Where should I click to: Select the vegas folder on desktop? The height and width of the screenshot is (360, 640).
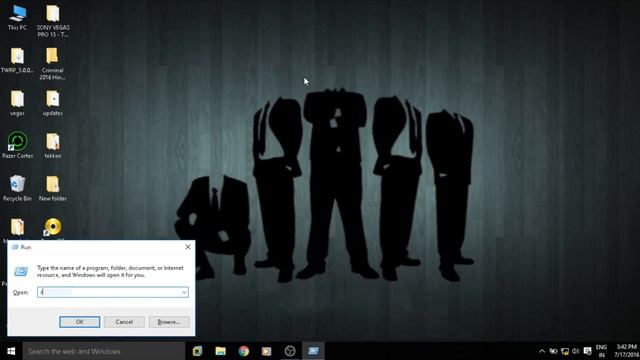click(17, 103)
